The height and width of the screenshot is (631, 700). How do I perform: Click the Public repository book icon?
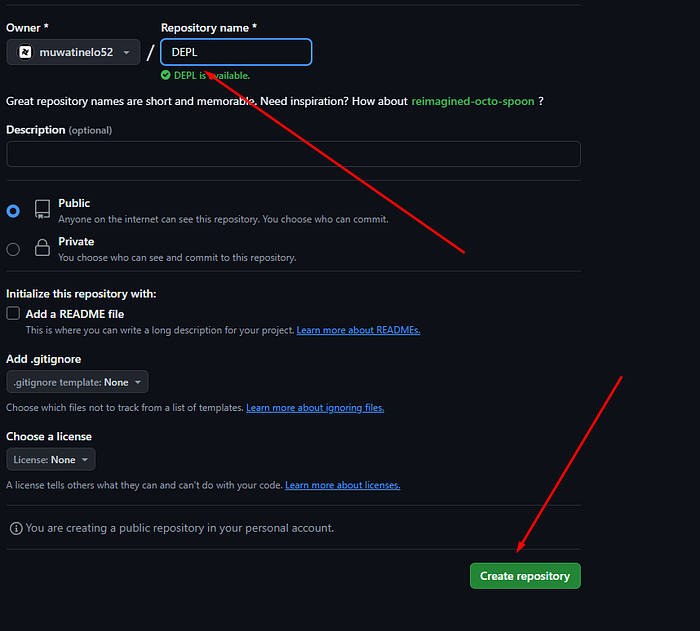point(42,209)
